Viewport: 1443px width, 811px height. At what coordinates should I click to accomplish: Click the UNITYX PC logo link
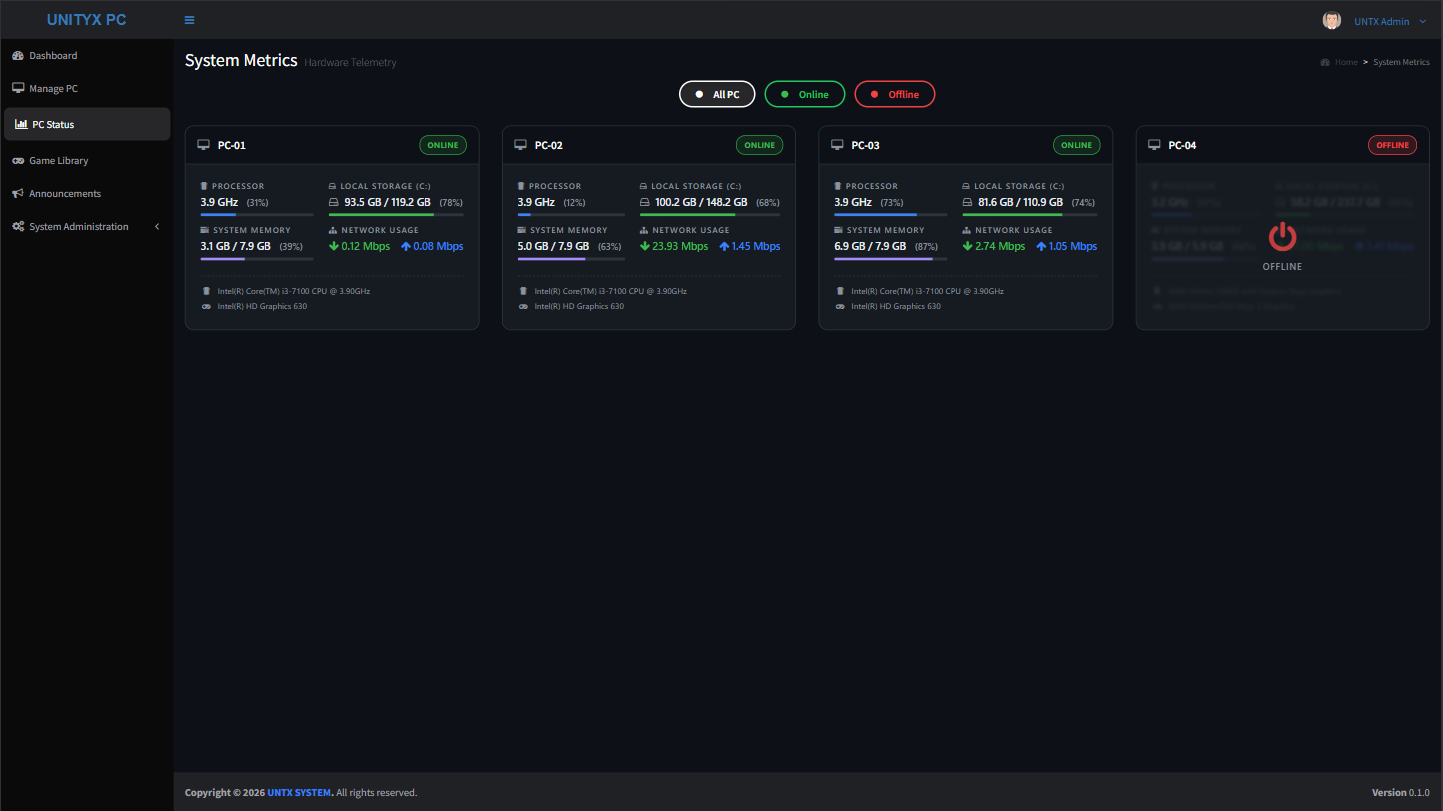point(87,20)
